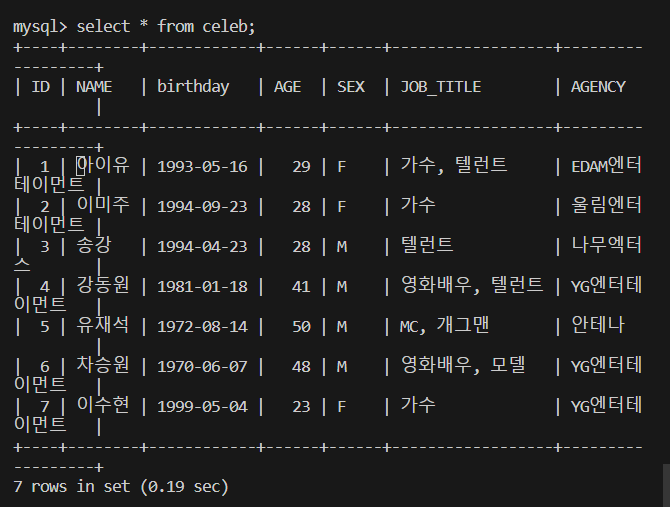Click job title 영화배우, 모델
The height and width of the screenshot is (507, 670).
coord(463,366)
